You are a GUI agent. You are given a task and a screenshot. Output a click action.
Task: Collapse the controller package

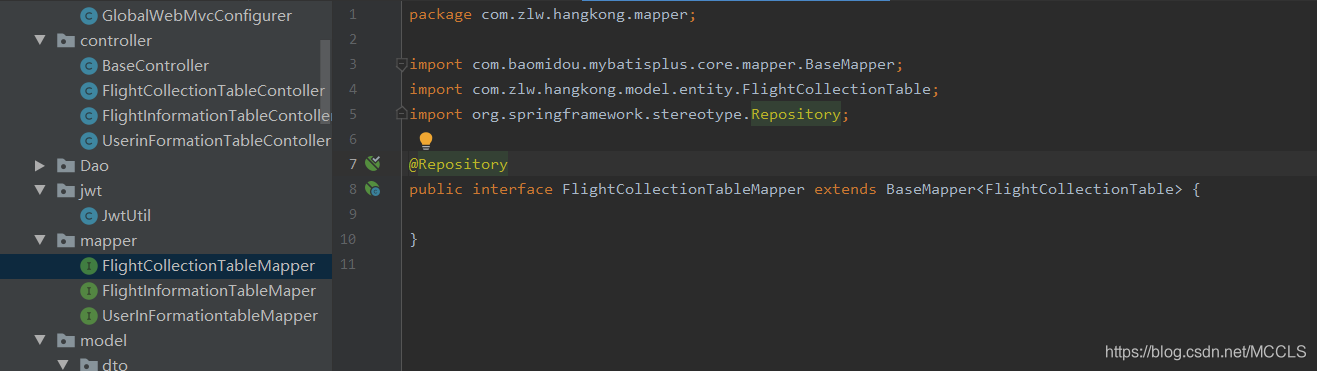click(x=40, y=41)
